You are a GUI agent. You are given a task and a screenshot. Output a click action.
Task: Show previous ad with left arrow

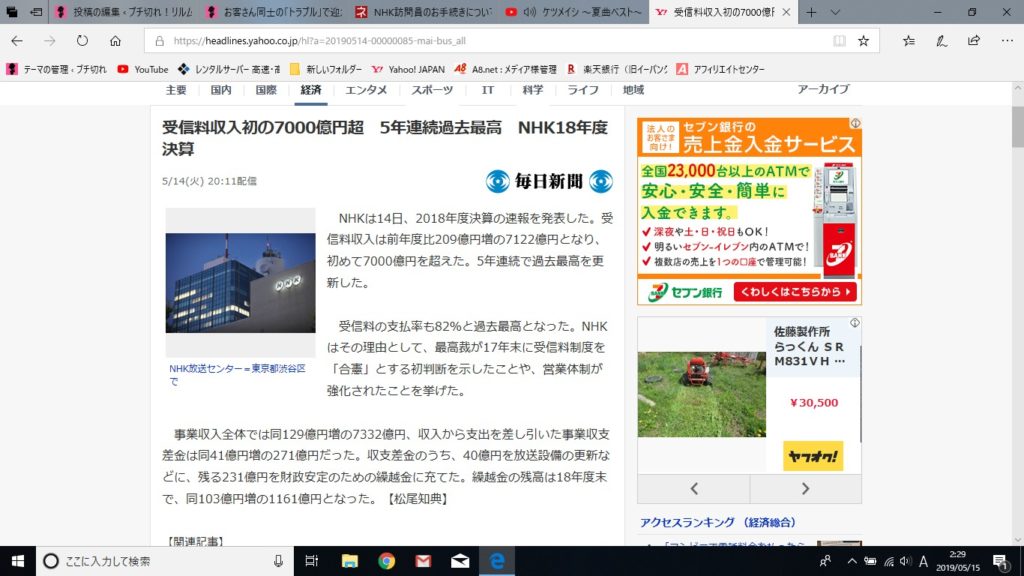pyautogui.click(x=694, y=488)
